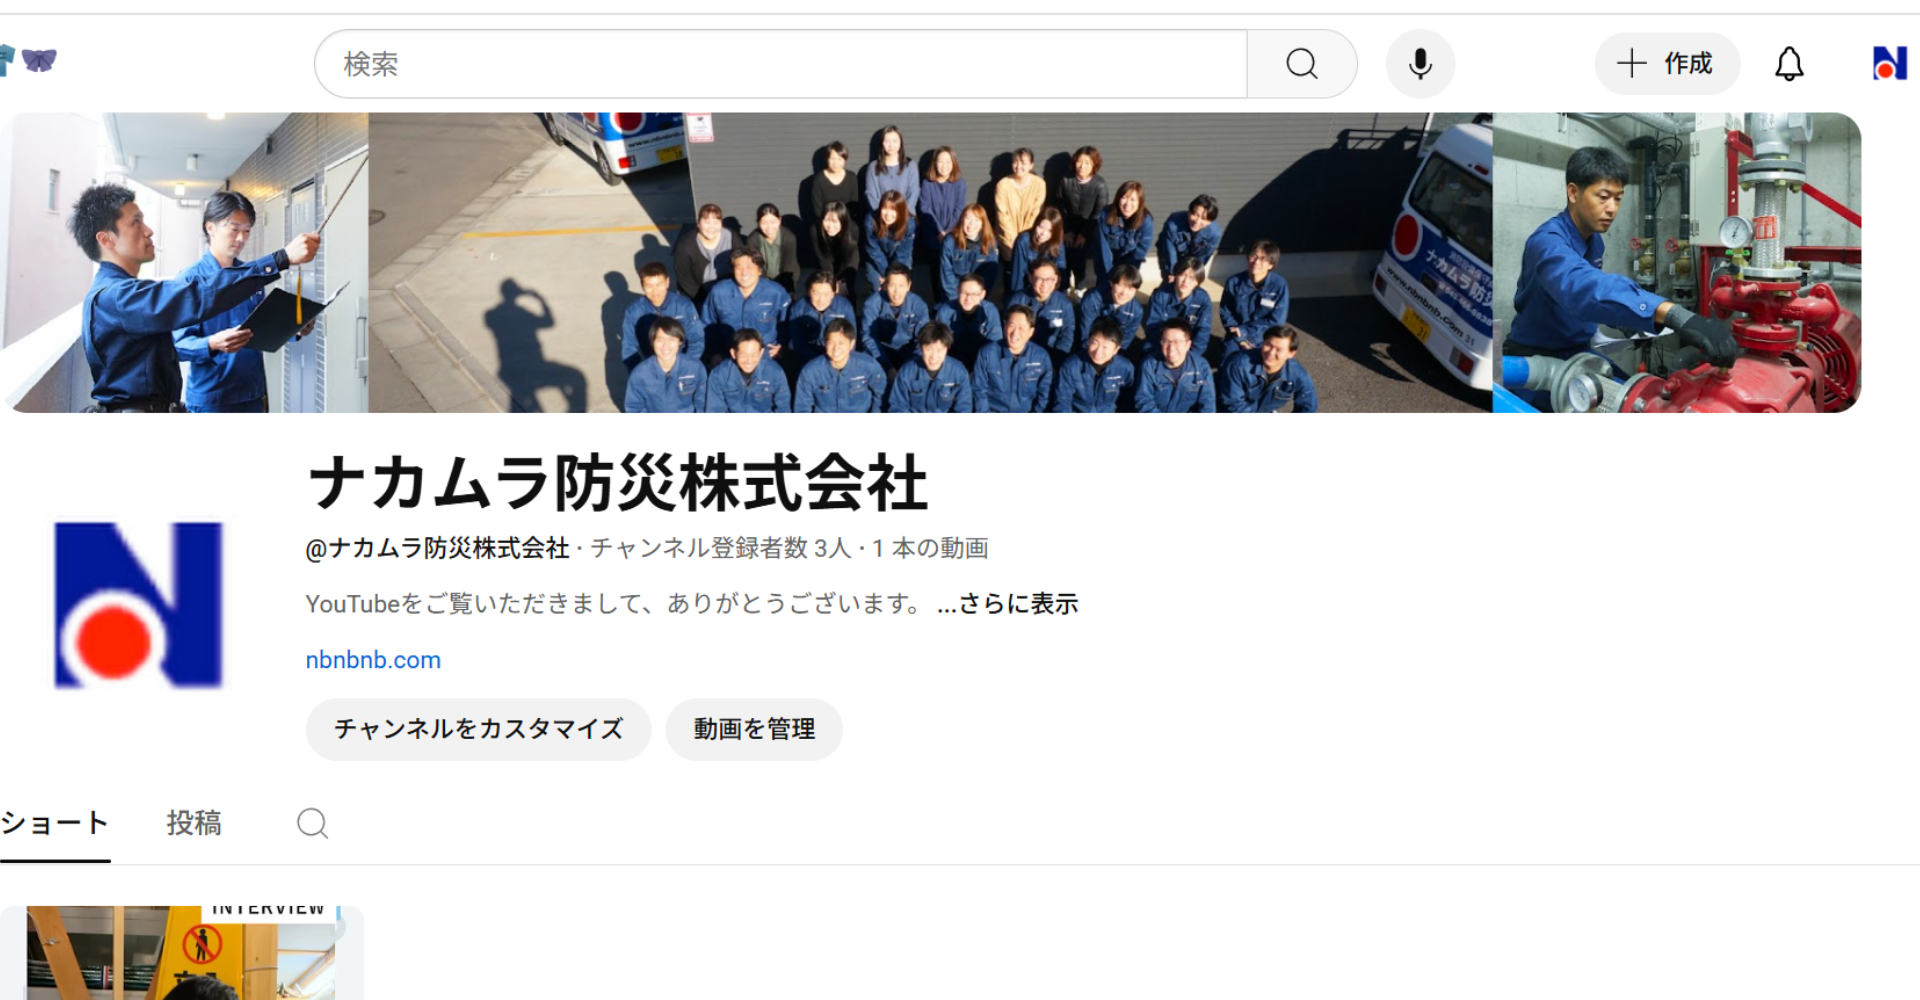Switch to ショート tab
The height and width of the screenshot is (1000, 1920).
[55, 823]
